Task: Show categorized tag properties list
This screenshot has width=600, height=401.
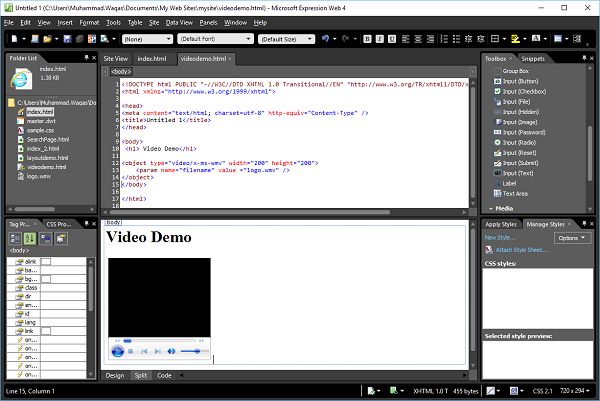Action: pyautogui.click(x=15, y=238)
